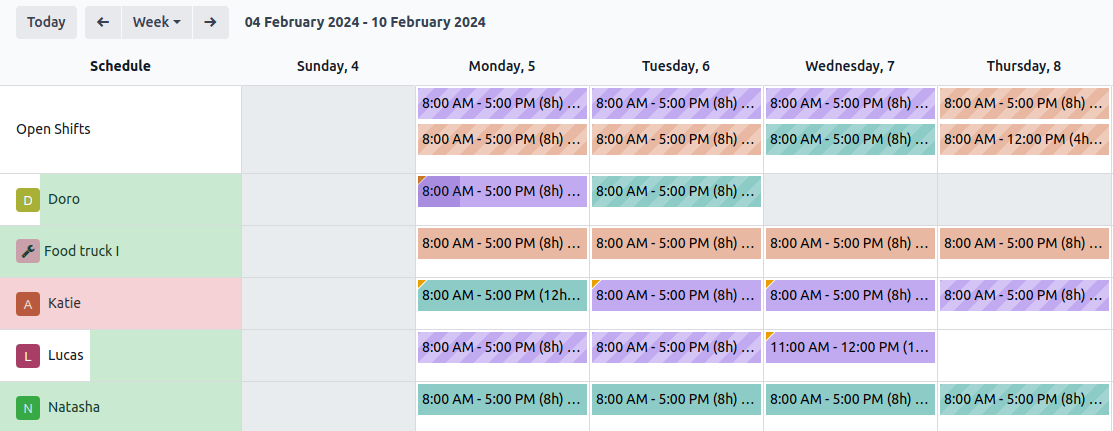
Task: Click the previous week arrow button
Action: 103,22
